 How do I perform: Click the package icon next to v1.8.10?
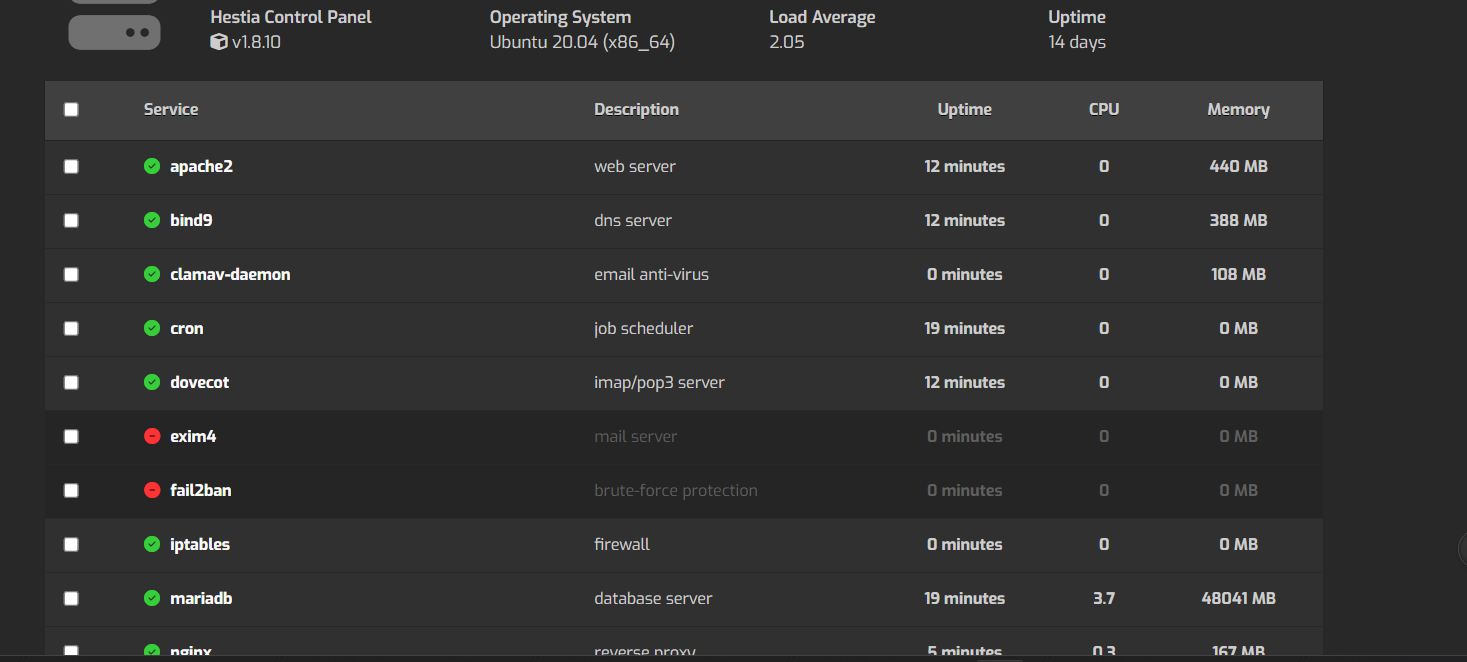219,42
